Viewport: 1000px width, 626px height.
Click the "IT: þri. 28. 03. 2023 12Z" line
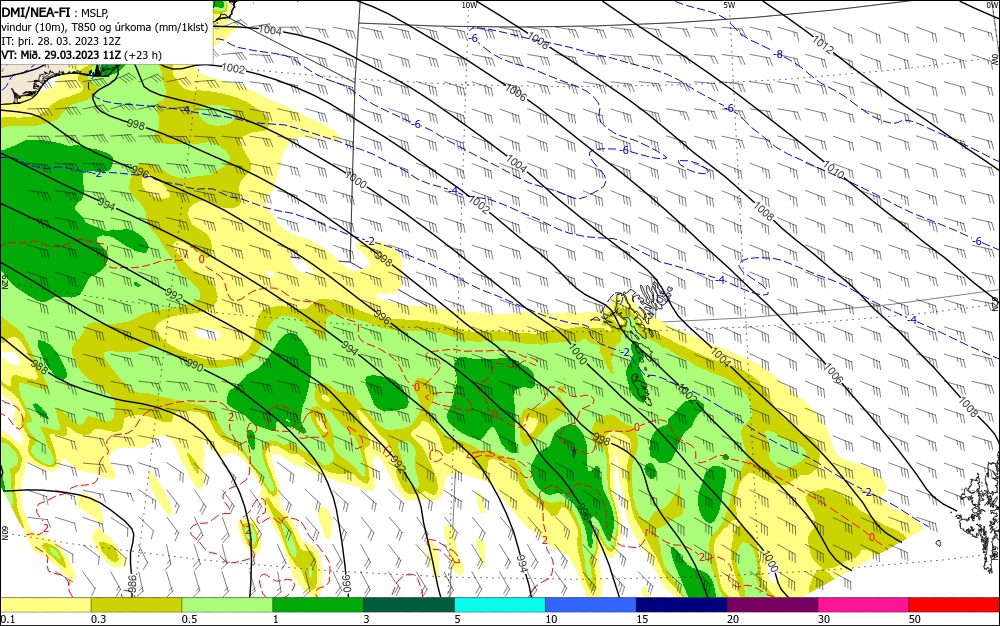click(x=61, y=41)
